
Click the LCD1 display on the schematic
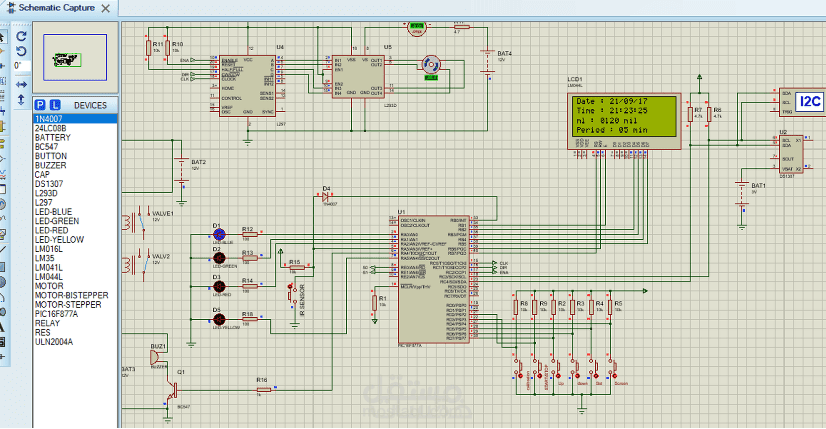click(624, 121)
